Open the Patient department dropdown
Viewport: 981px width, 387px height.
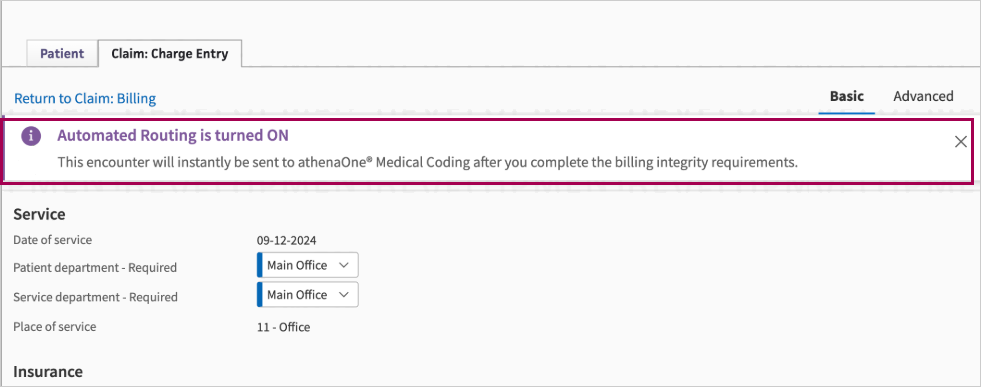pyautogui.click(x=308, y=265)
